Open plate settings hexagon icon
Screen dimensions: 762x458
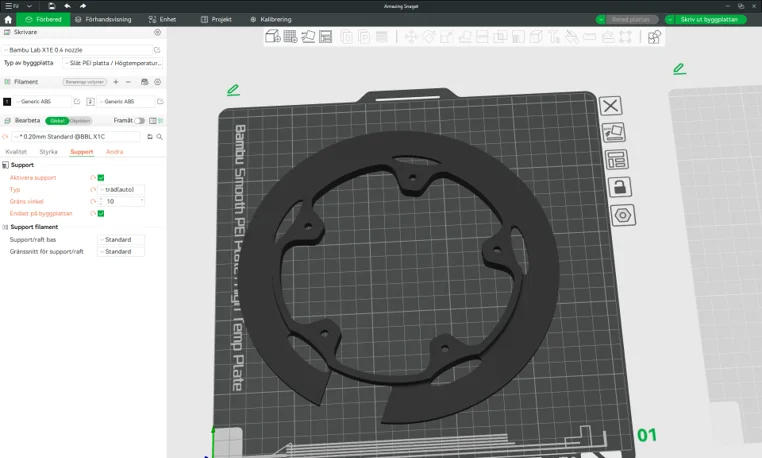(x=621, y=215)
